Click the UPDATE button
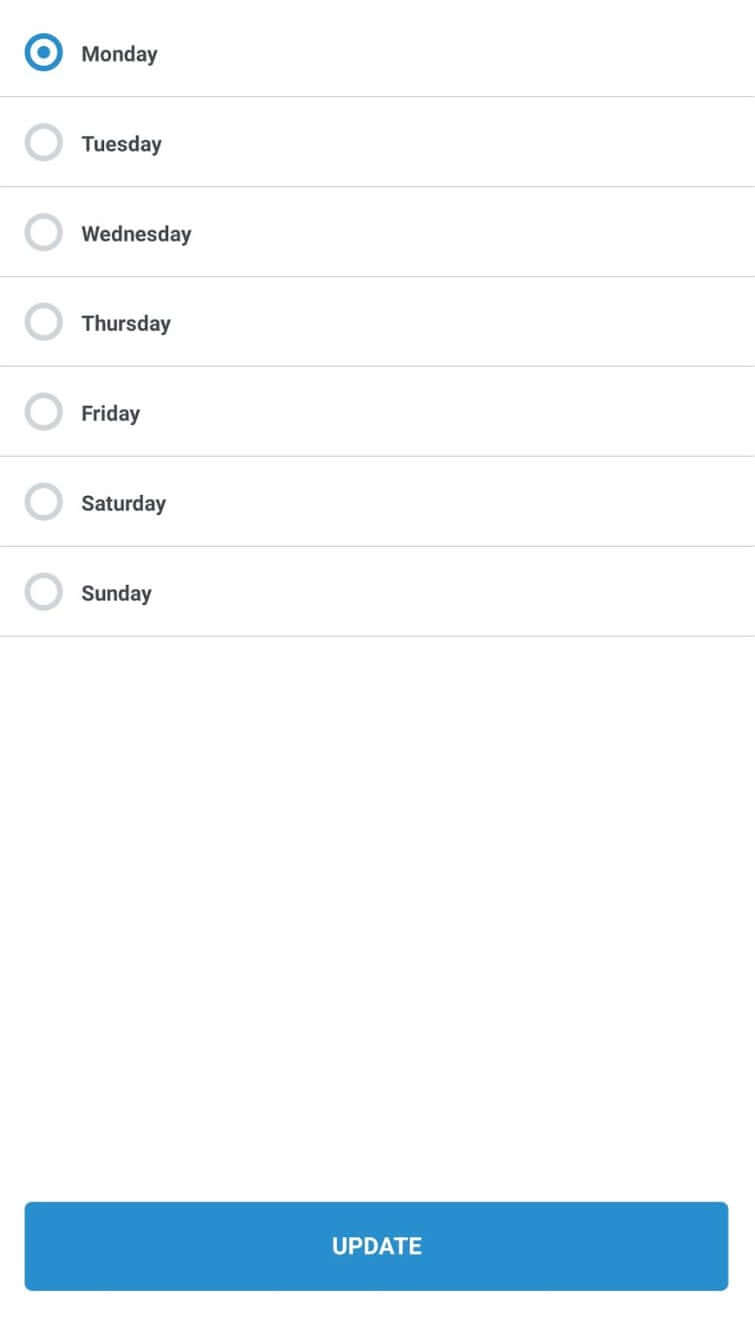This screenshot has height=1318, width=755. point(376,1246)
